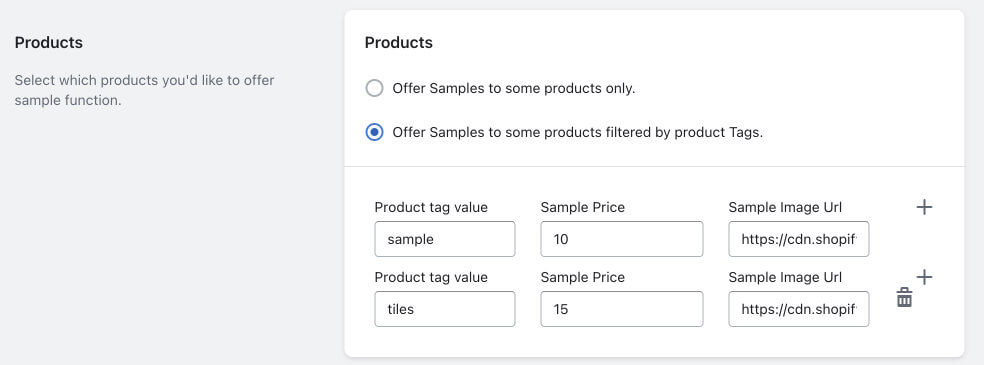
Task: Focus the Product tag value field containing 'tiles'
Action: point(445,309)
